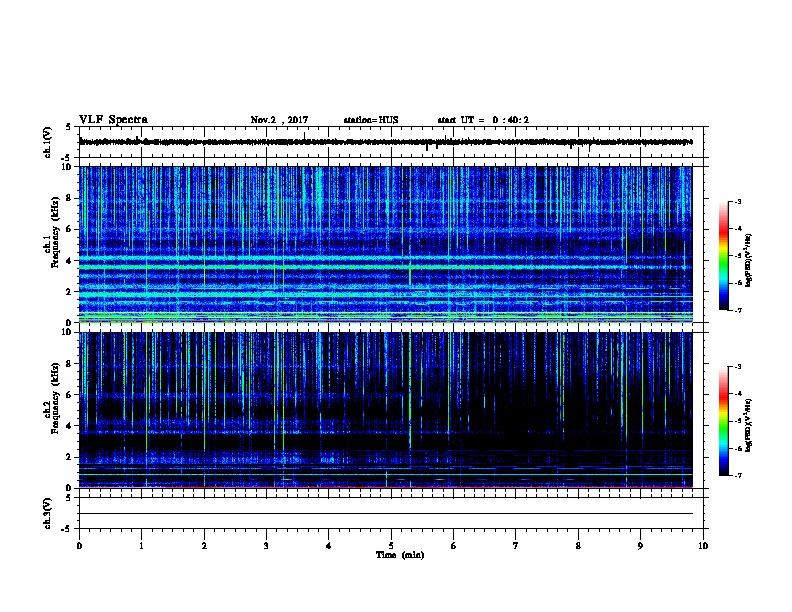Click the time axis tick label "9"
This screenshot has width=792, height=612.
(640, 546)
